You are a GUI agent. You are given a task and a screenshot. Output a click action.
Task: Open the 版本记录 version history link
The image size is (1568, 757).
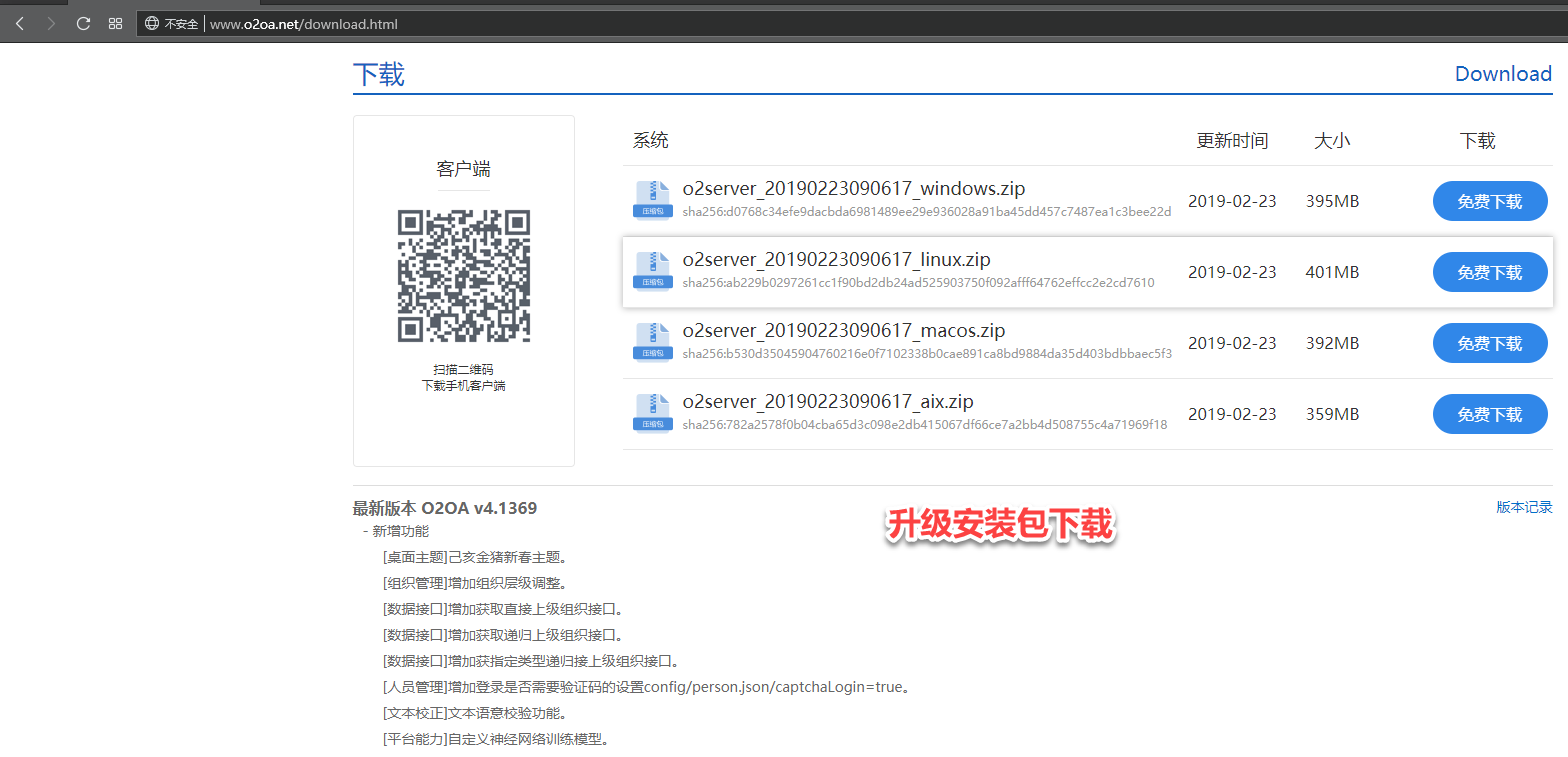click(1524, 507)
